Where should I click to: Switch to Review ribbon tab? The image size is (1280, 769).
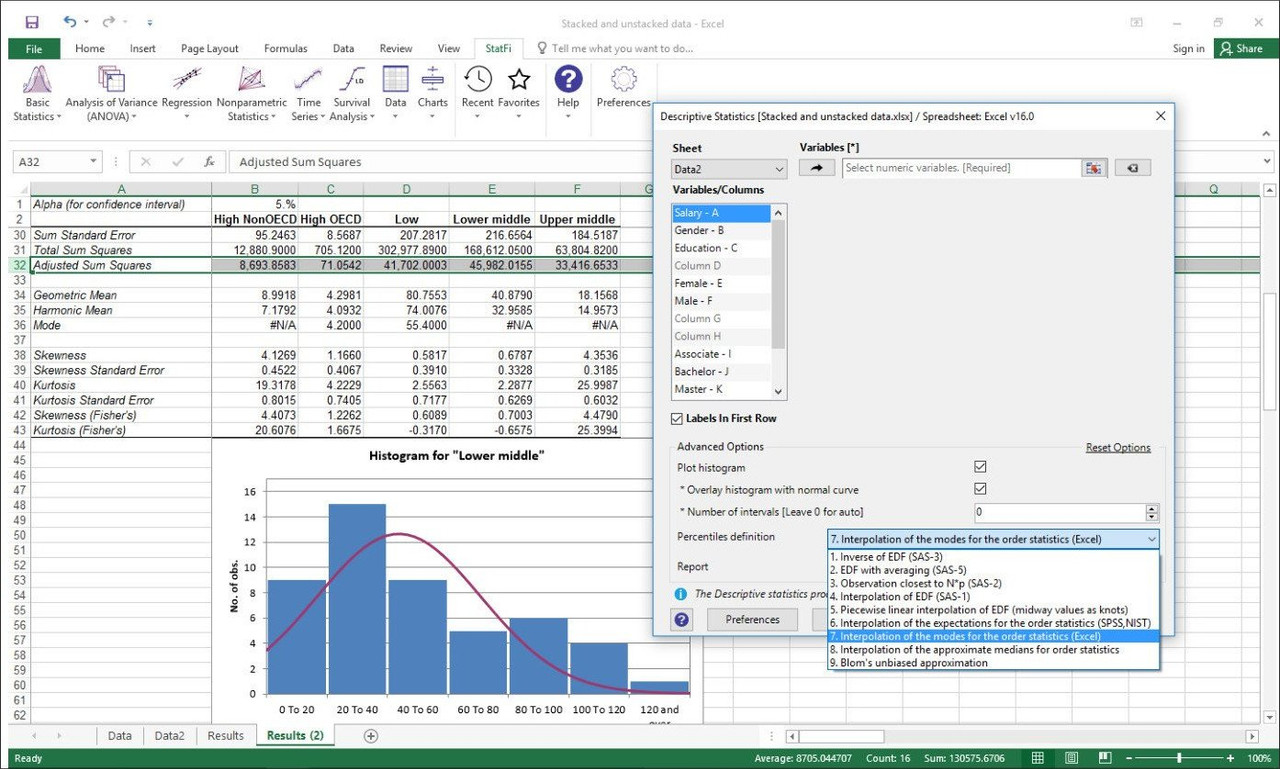point(396,48)
